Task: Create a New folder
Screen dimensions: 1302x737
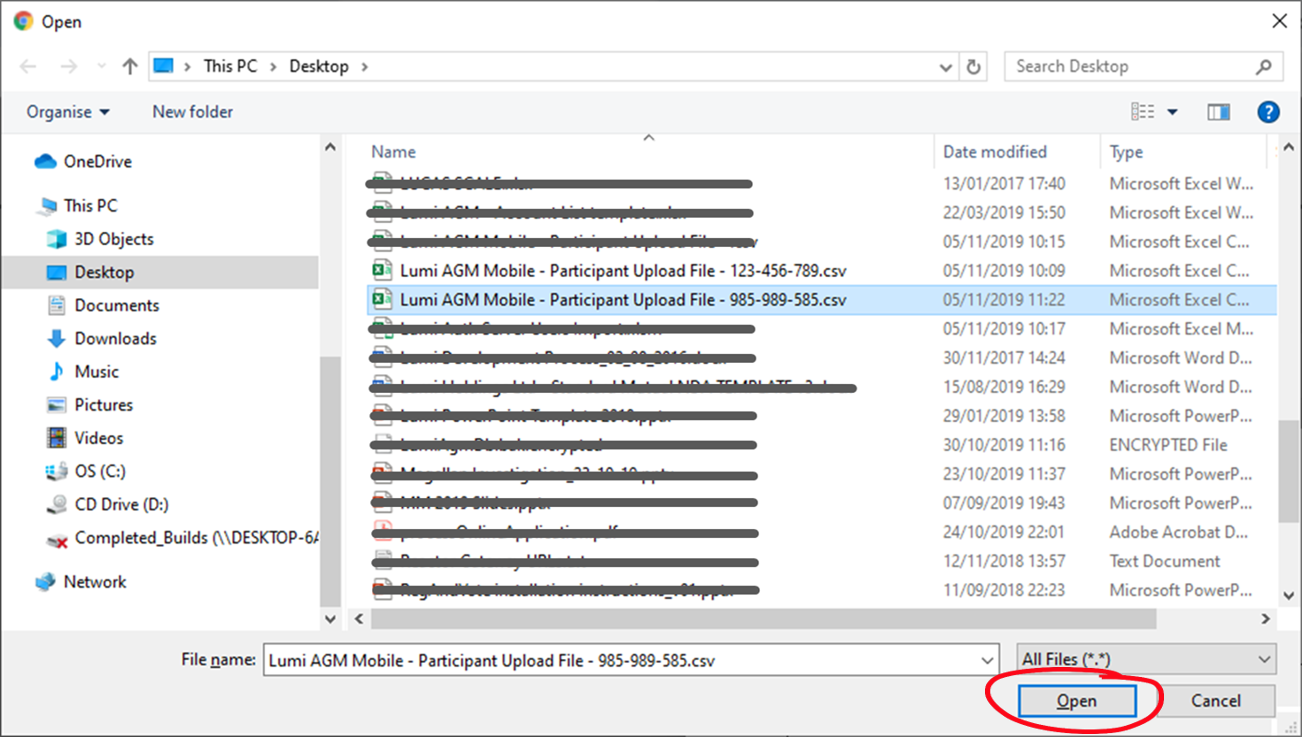Action: (192, 112)
